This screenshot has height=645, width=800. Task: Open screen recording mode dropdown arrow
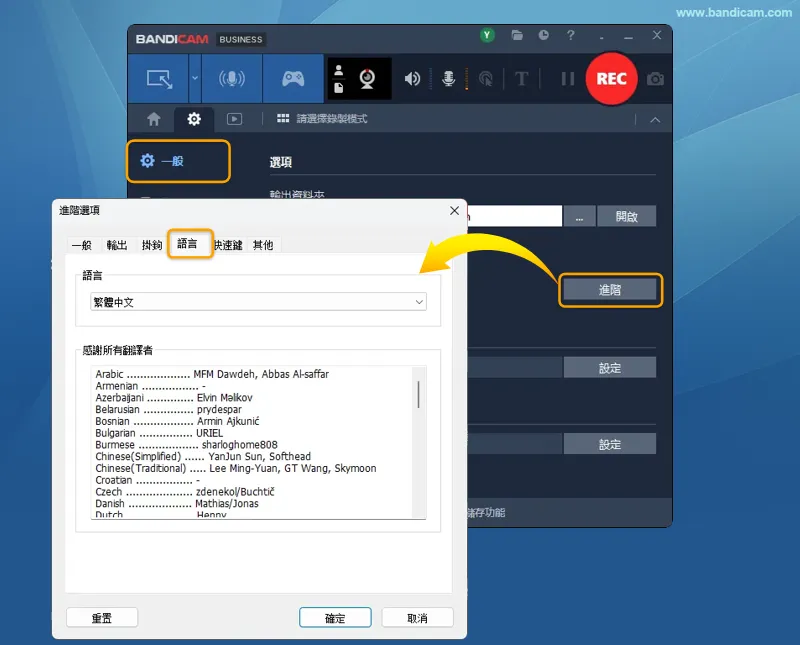(x=194, y=79)
